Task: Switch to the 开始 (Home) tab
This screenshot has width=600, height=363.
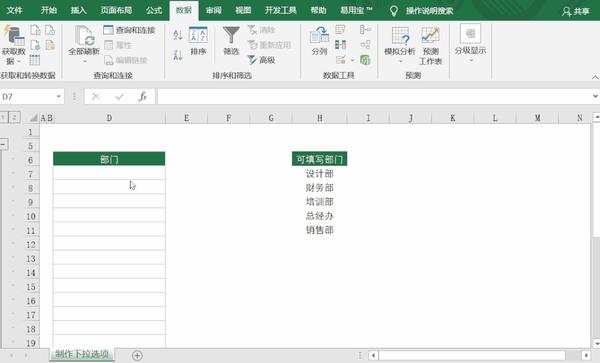Action: (49, 10)
